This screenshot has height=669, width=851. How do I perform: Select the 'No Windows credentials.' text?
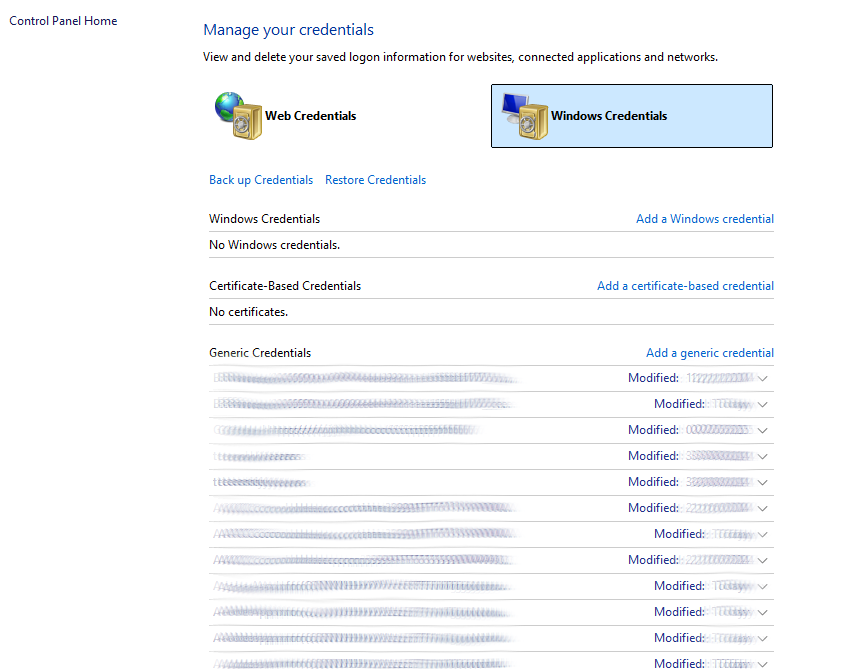[x=275, y=245]
